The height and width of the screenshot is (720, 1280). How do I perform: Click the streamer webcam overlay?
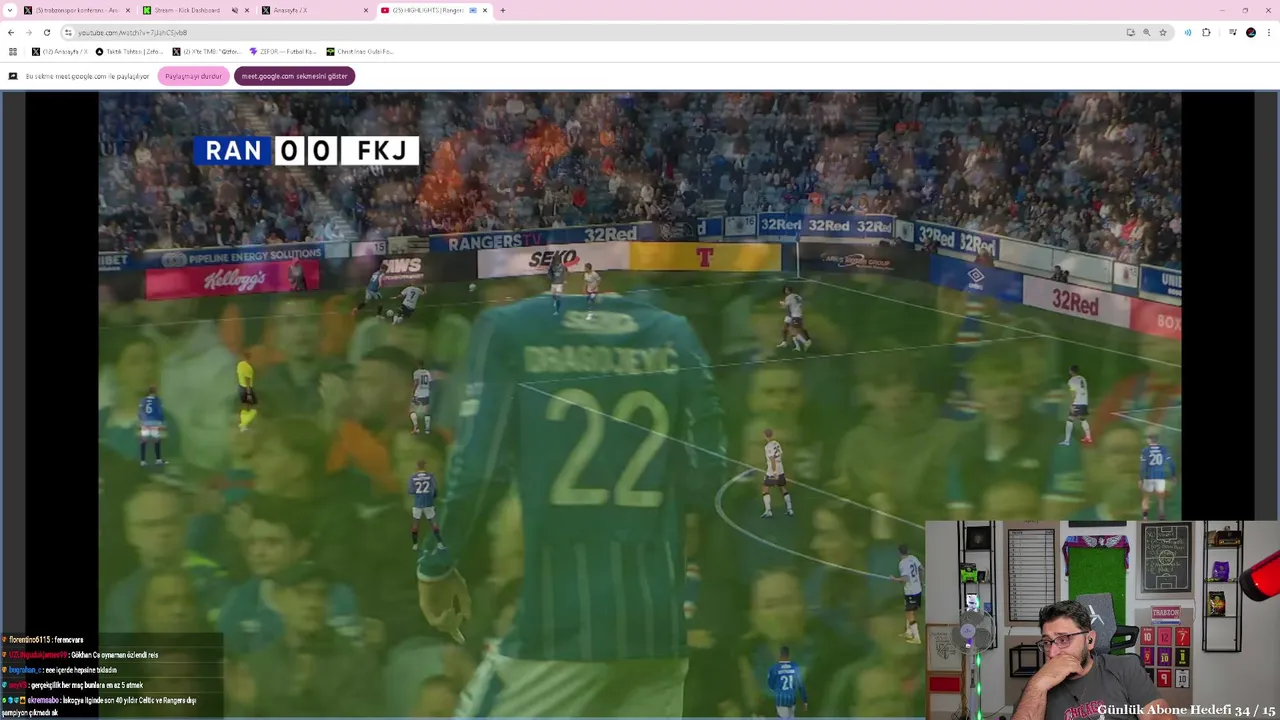click(1102, 619)
